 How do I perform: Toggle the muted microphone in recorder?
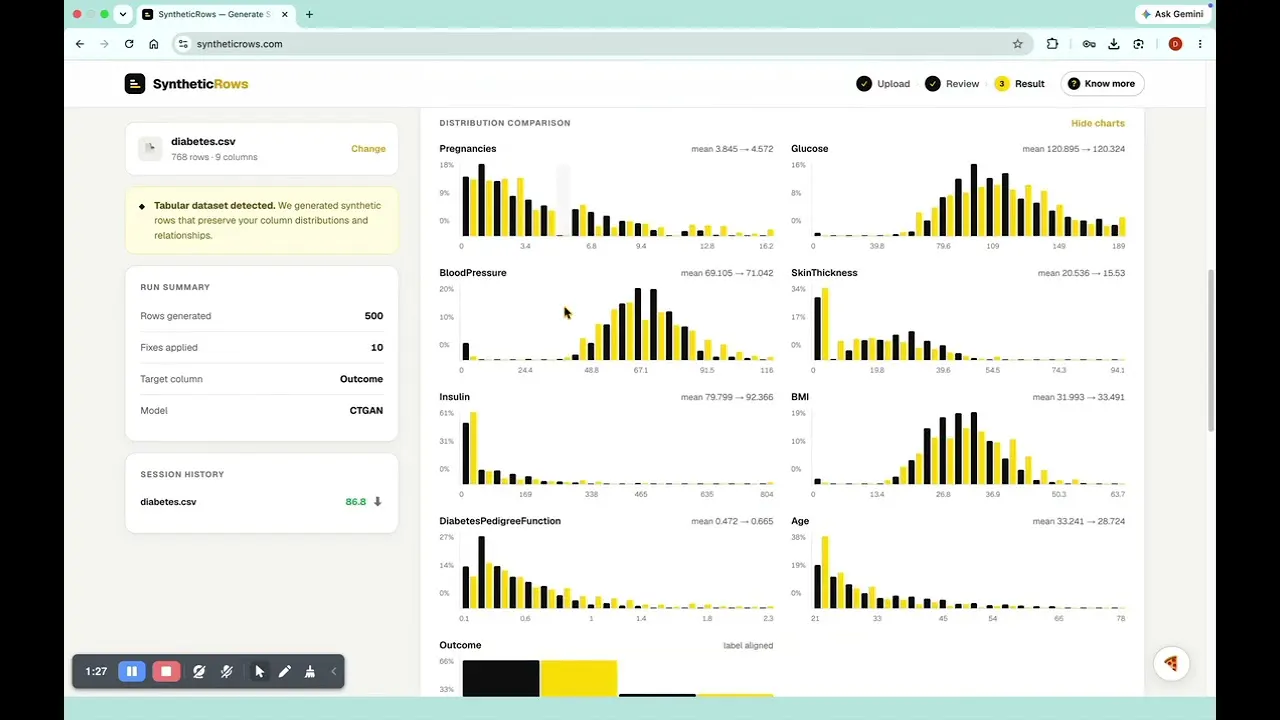(227, 671)
